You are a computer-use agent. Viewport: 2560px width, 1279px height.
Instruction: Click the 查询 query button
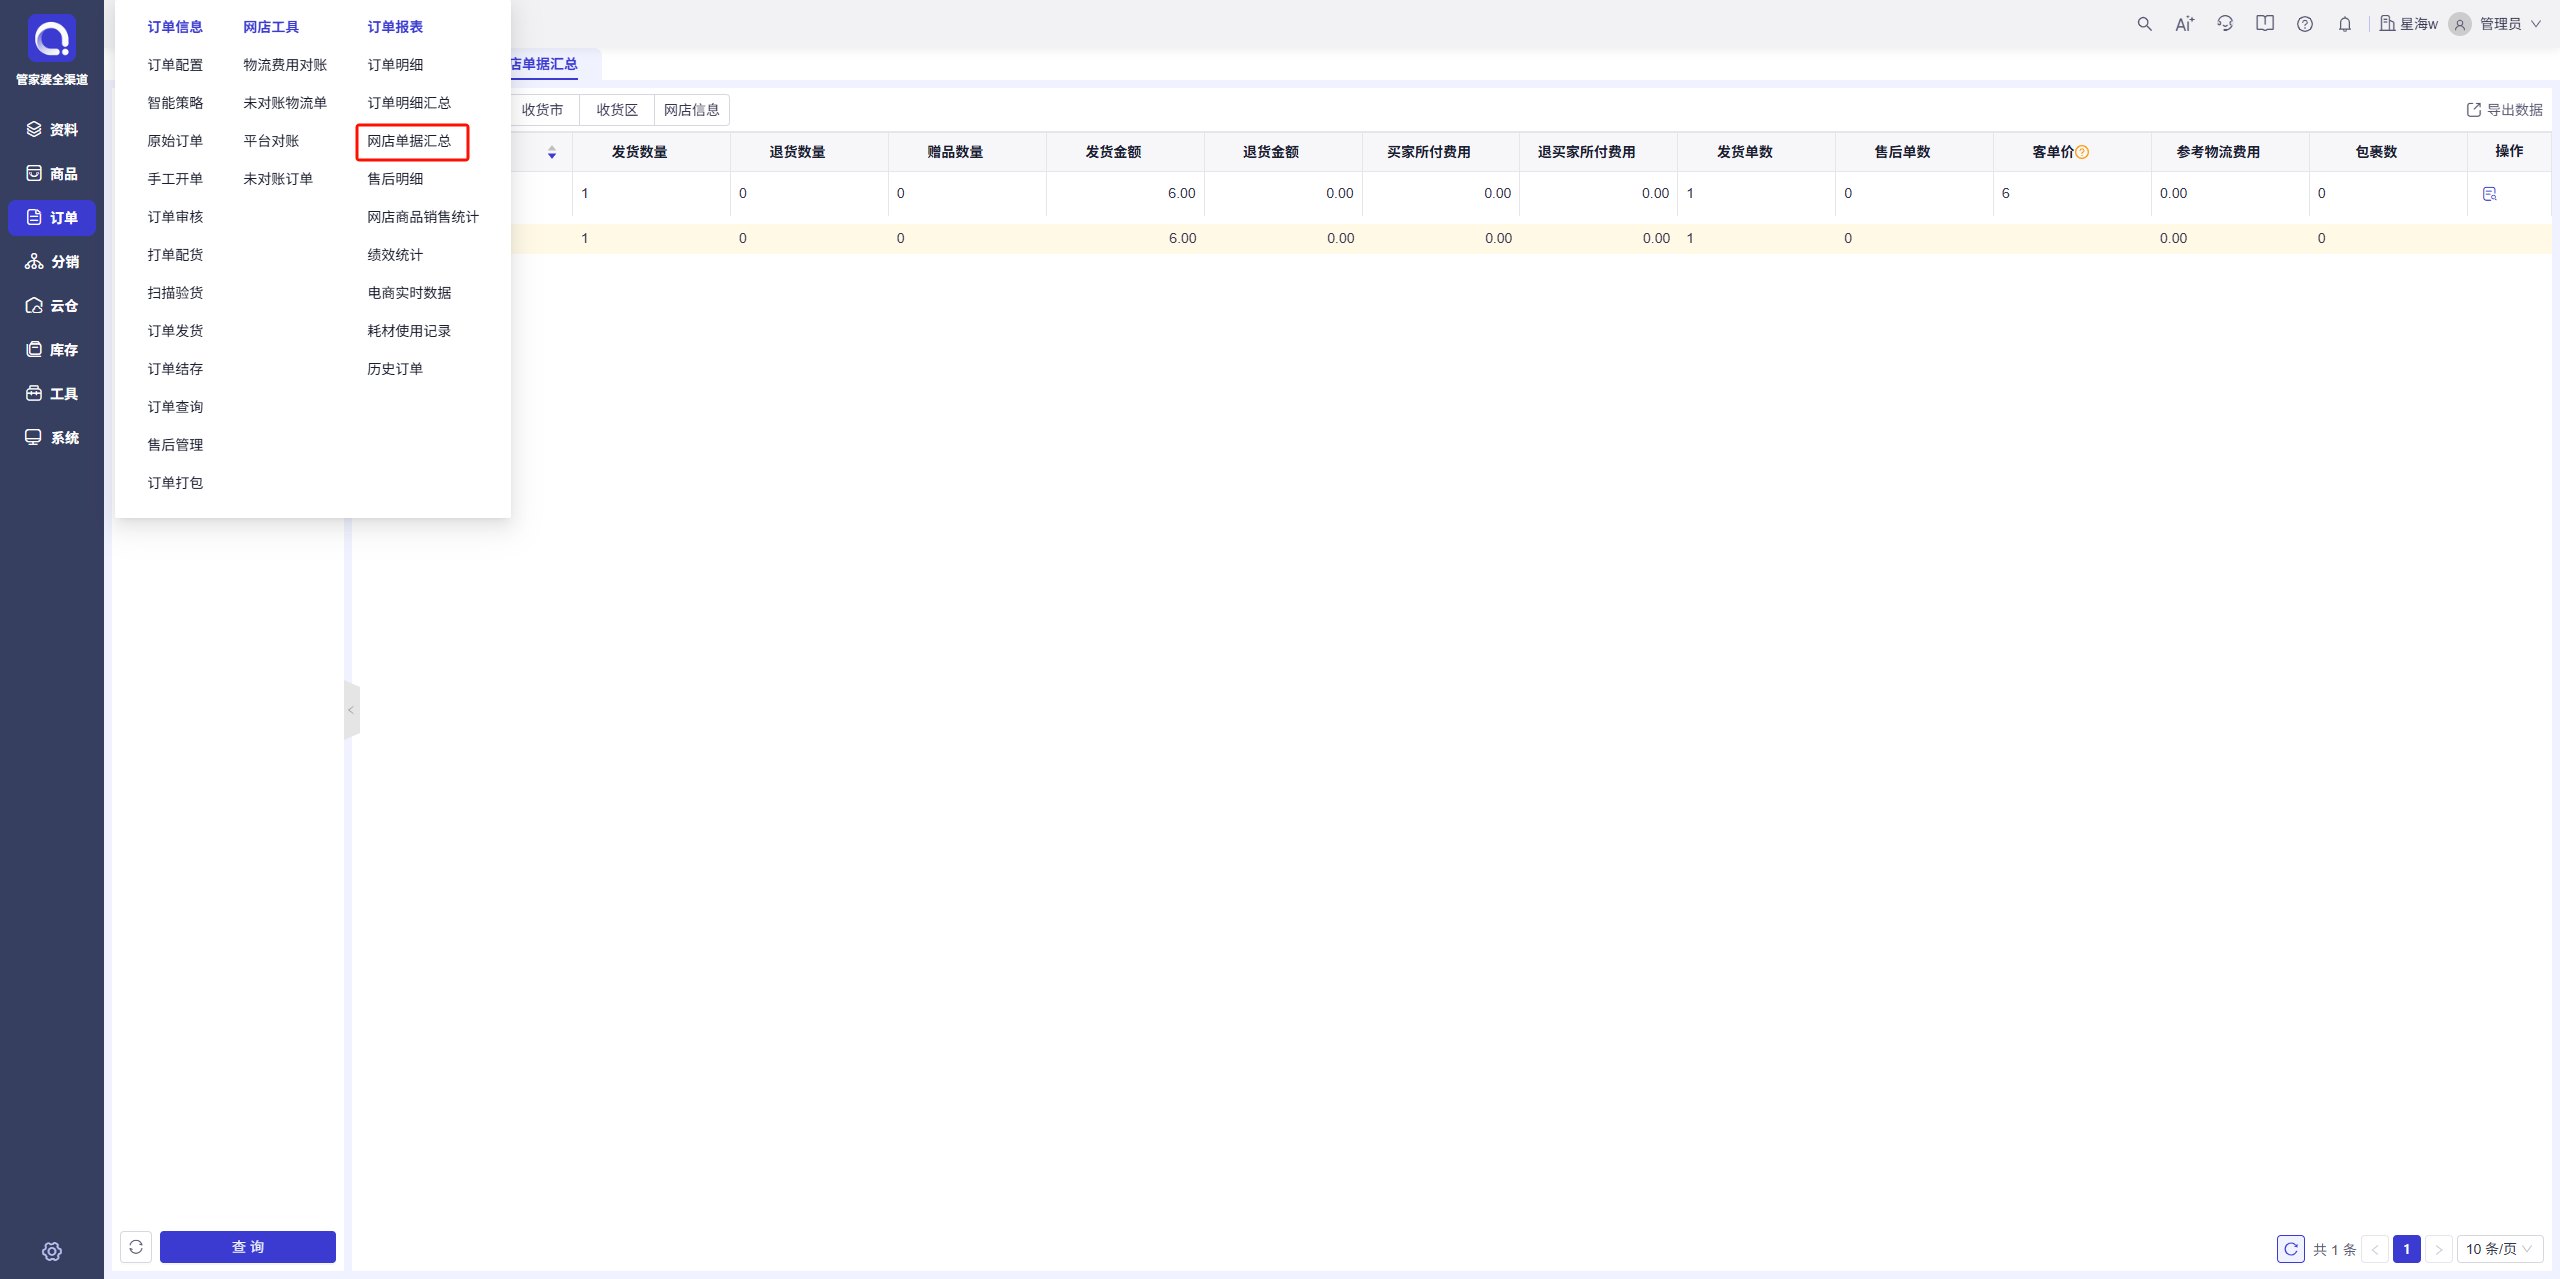[x=248, y=1247]
